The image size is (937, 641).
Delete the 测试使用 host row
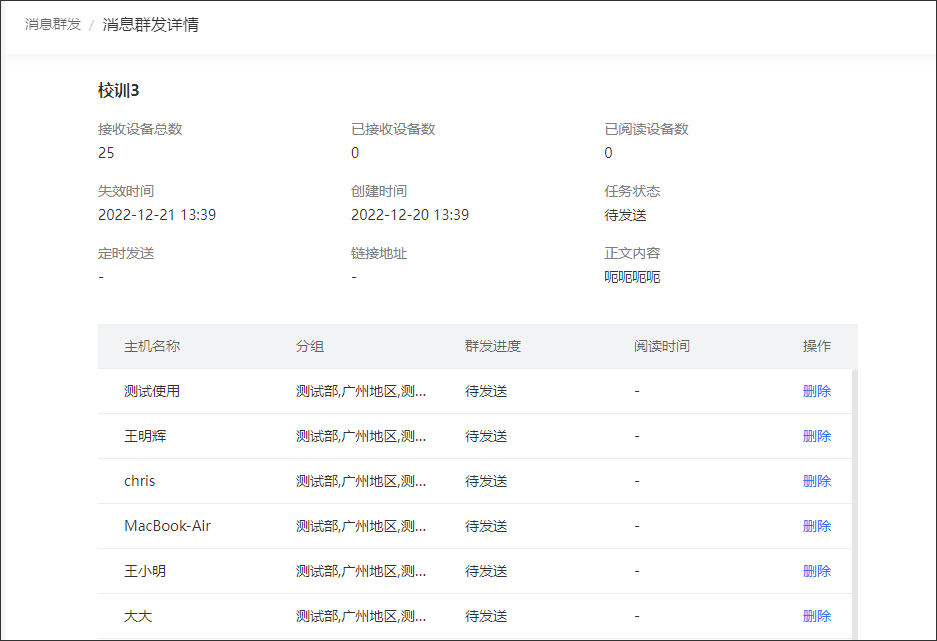point(816,391)
